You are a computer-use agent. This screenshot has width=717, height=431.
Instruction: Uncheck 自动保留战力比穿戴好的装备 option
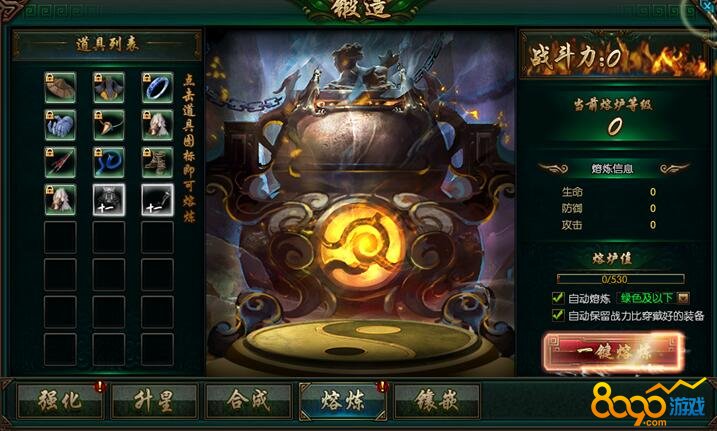(x=558, y=315)
